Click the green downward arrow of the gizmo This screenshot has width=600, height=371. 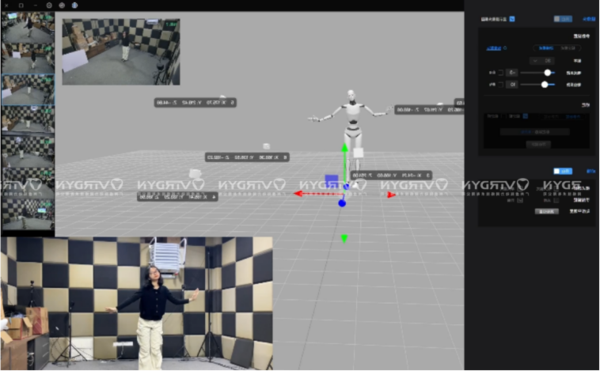[x=344, y=239]
